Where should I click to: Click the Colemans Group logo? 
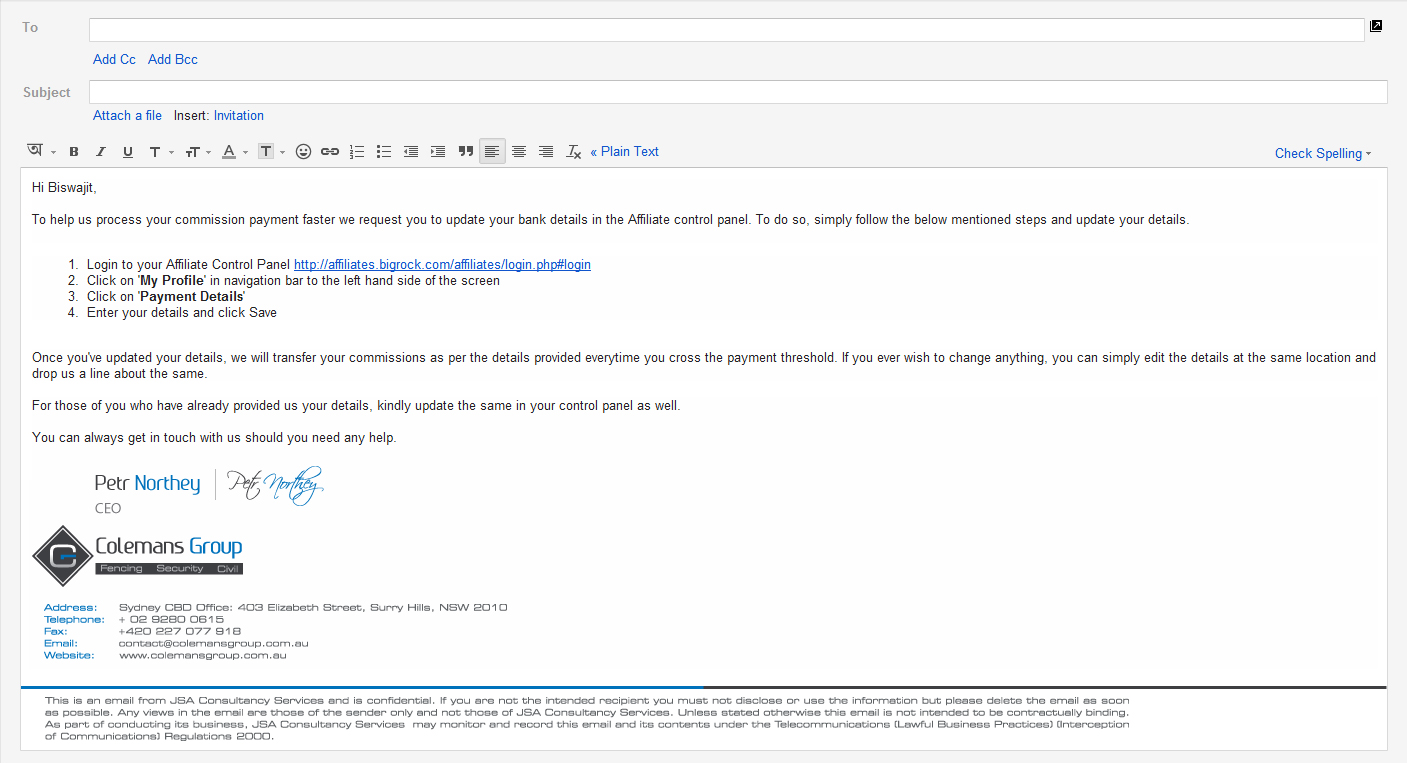click(x=138, y=556)
